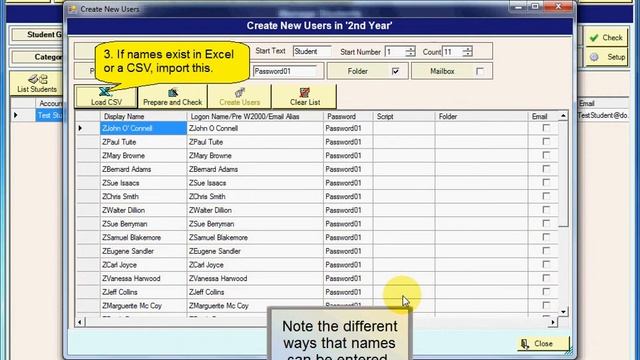Click the Clear List button
Image resolution: width=640 pixels, height=360 pixels.
(304, 96)
